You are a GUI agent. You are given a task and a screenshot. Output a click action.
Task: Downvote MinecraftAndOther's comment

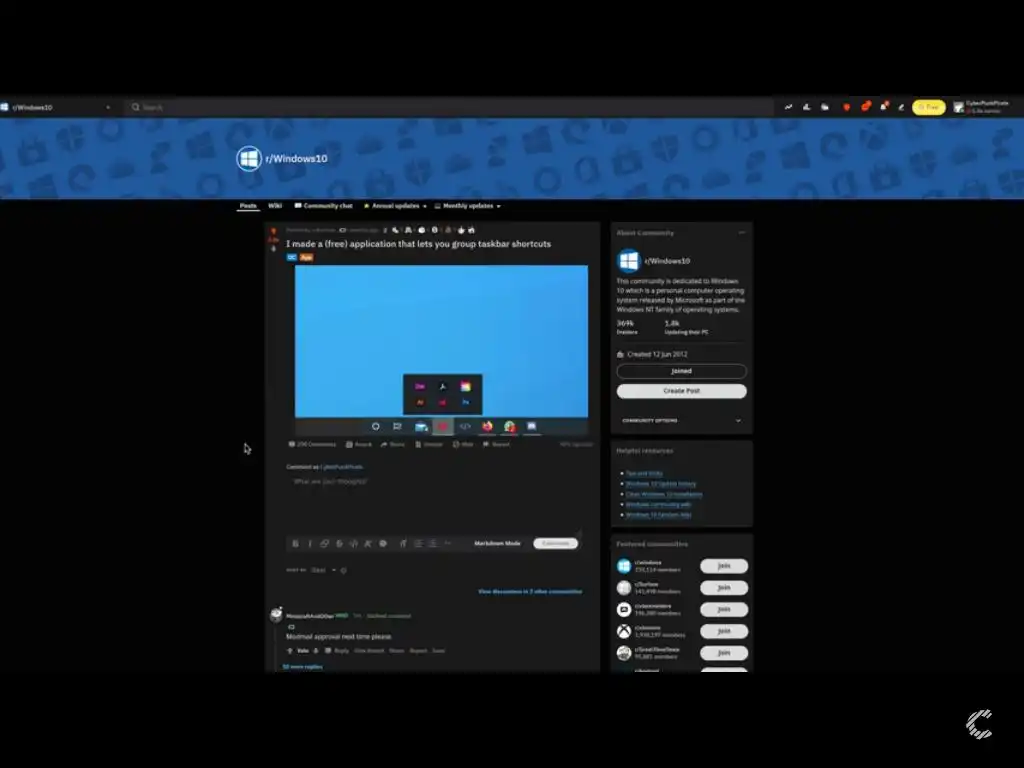[316, 650]
